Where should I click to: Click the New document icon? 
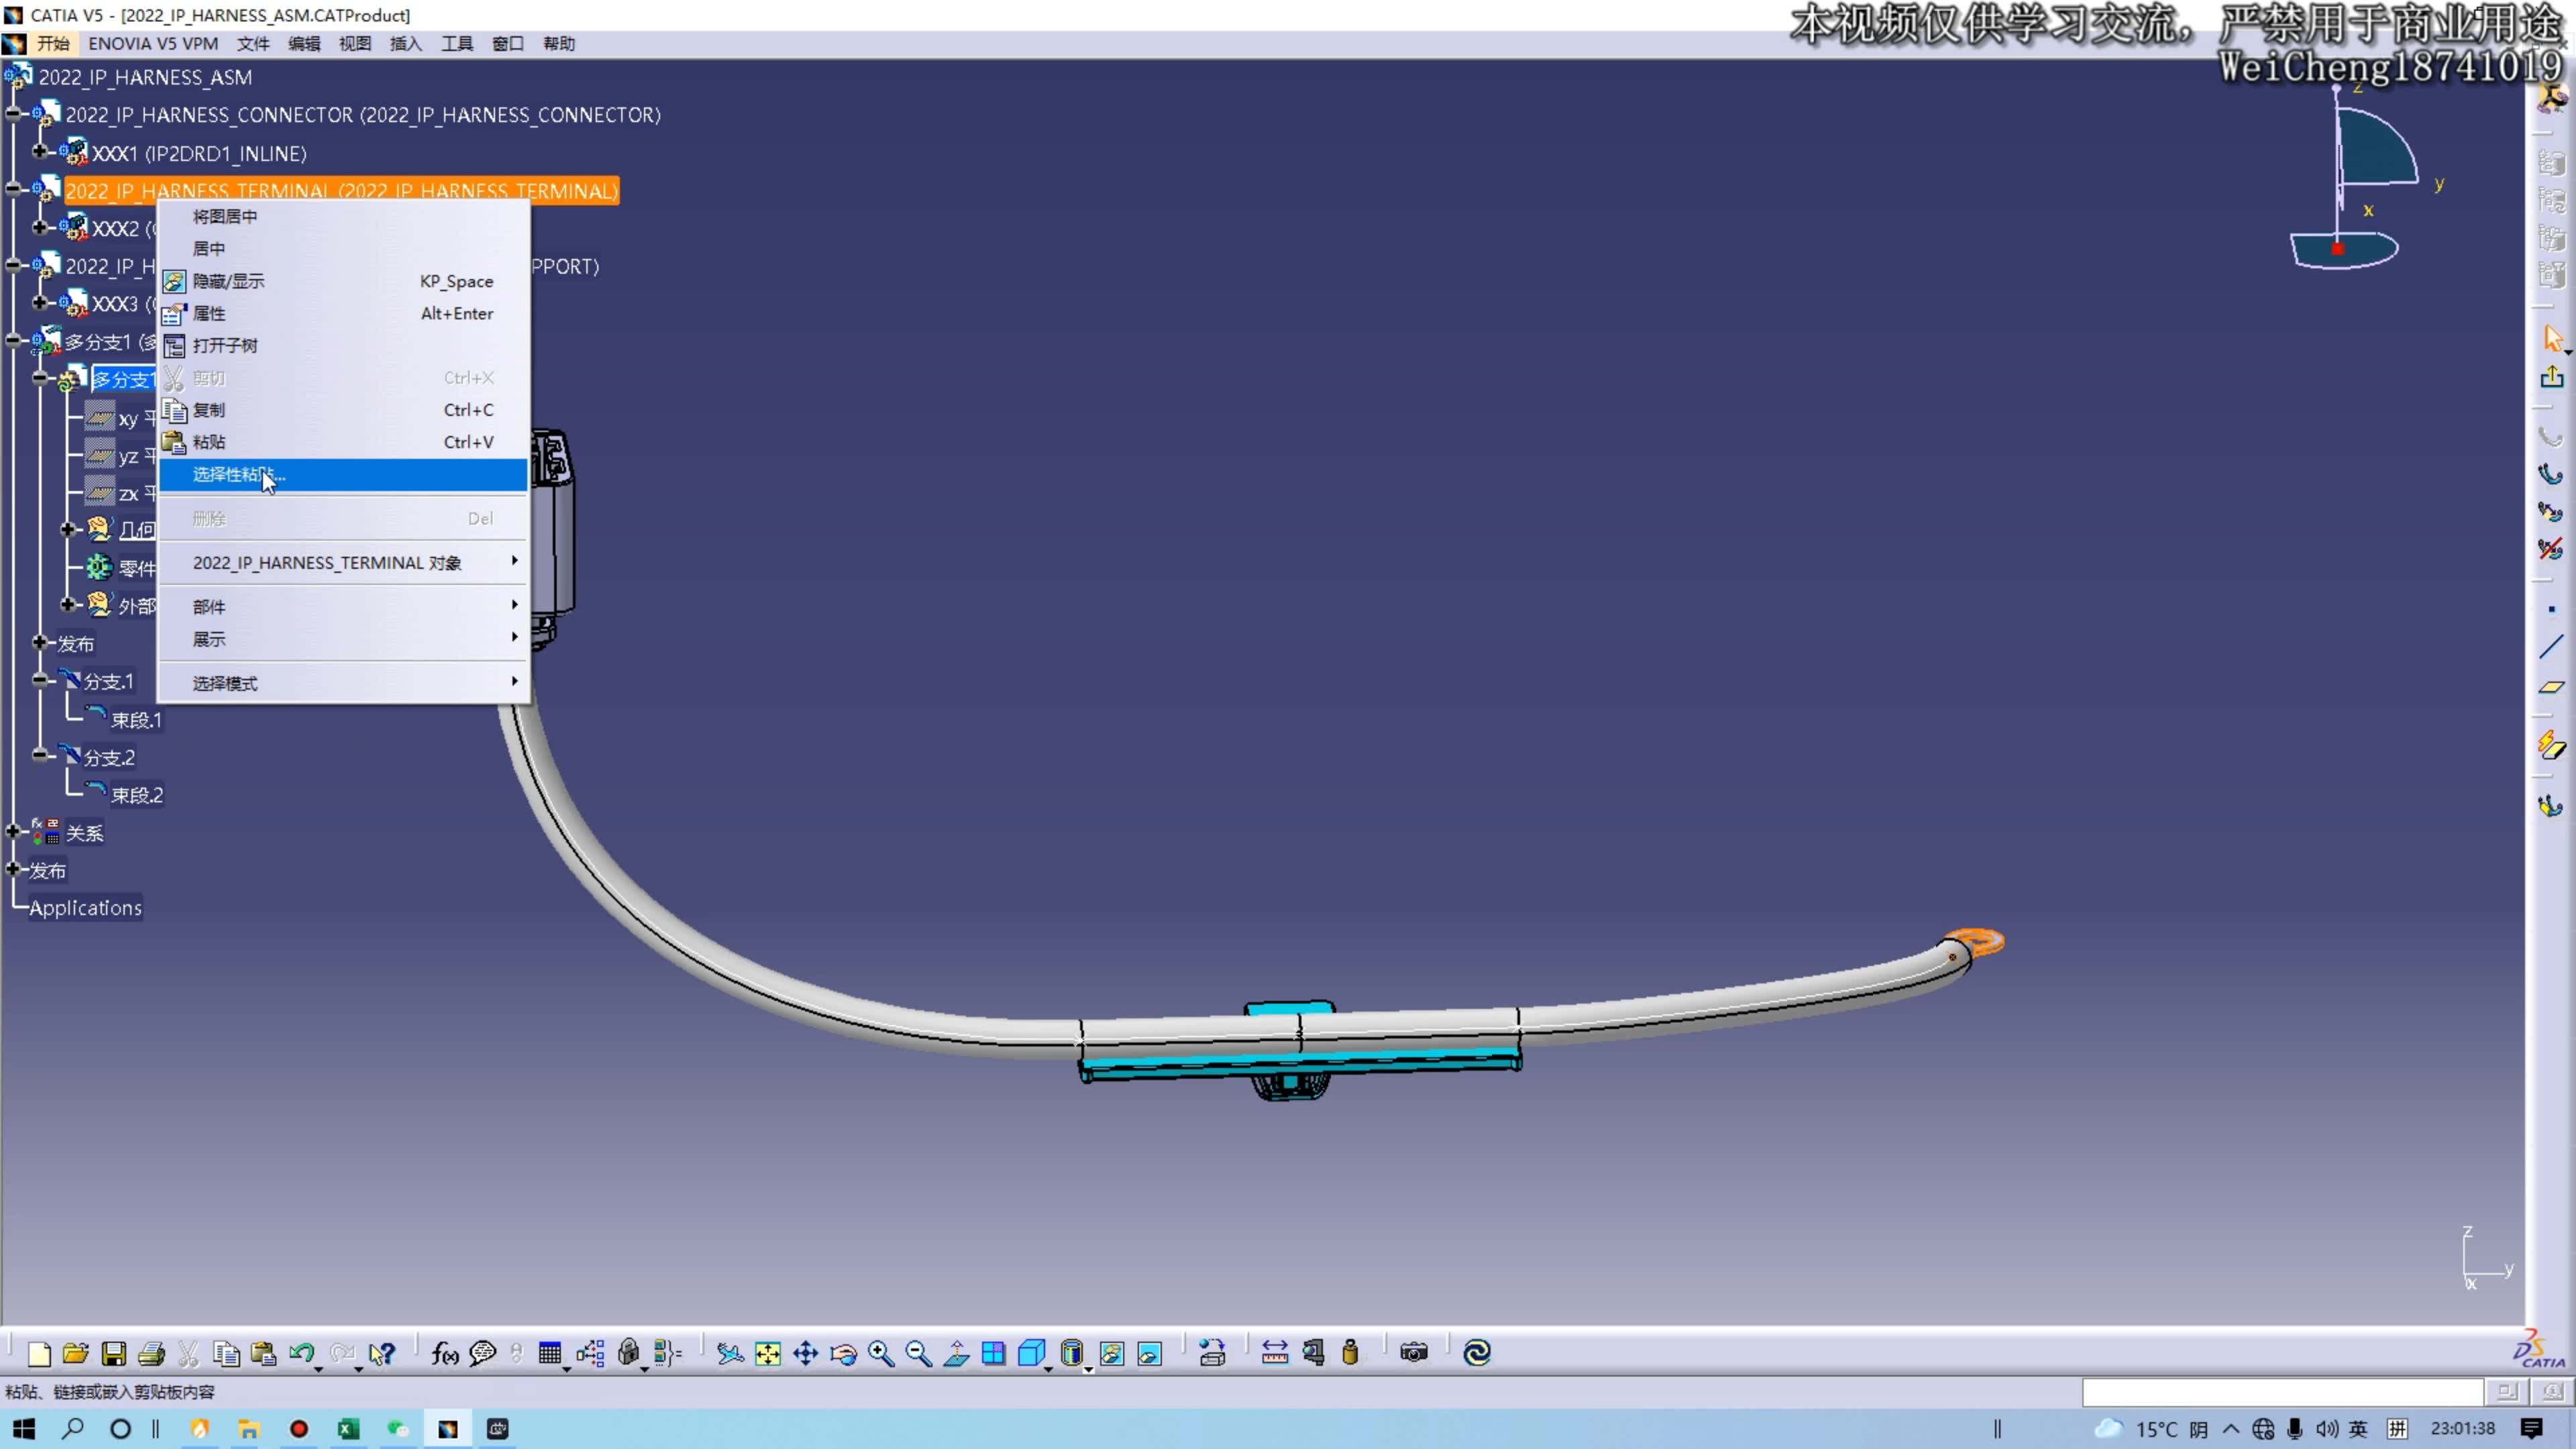coord(39,1353)
